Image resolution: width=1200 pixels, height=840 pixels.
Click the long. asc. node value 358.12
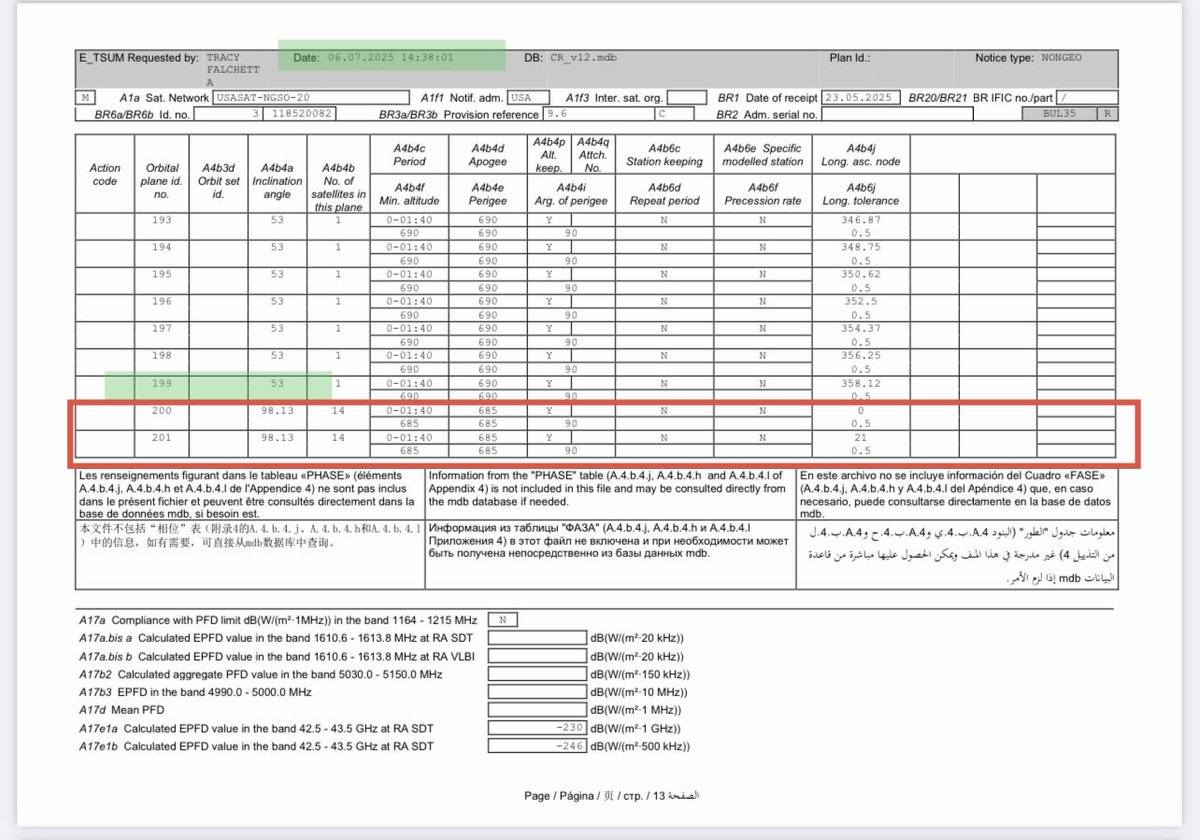click(861, 383)
